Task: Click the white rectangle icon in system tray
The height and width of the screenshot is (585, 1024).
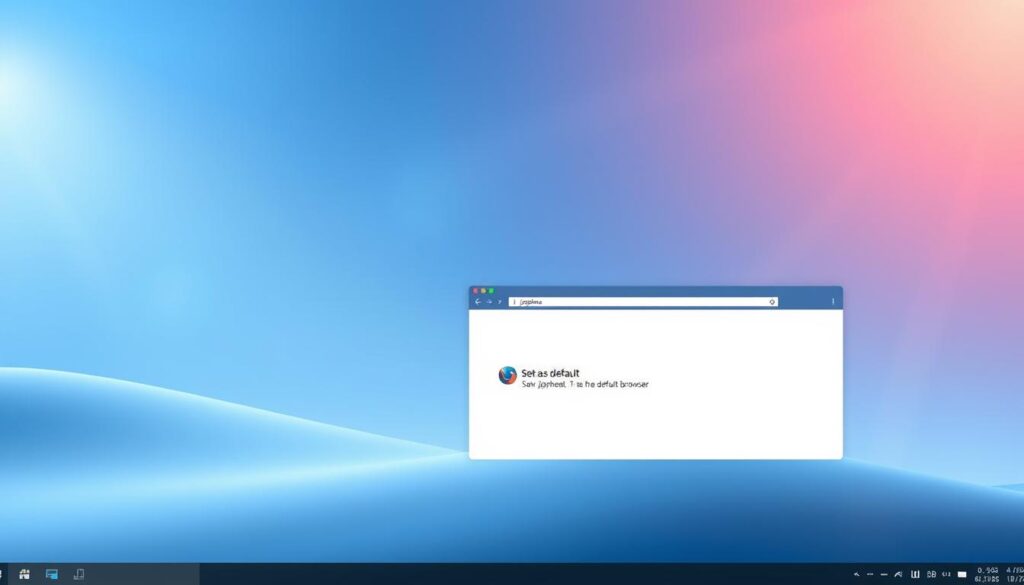Action: tap(962, 574)
